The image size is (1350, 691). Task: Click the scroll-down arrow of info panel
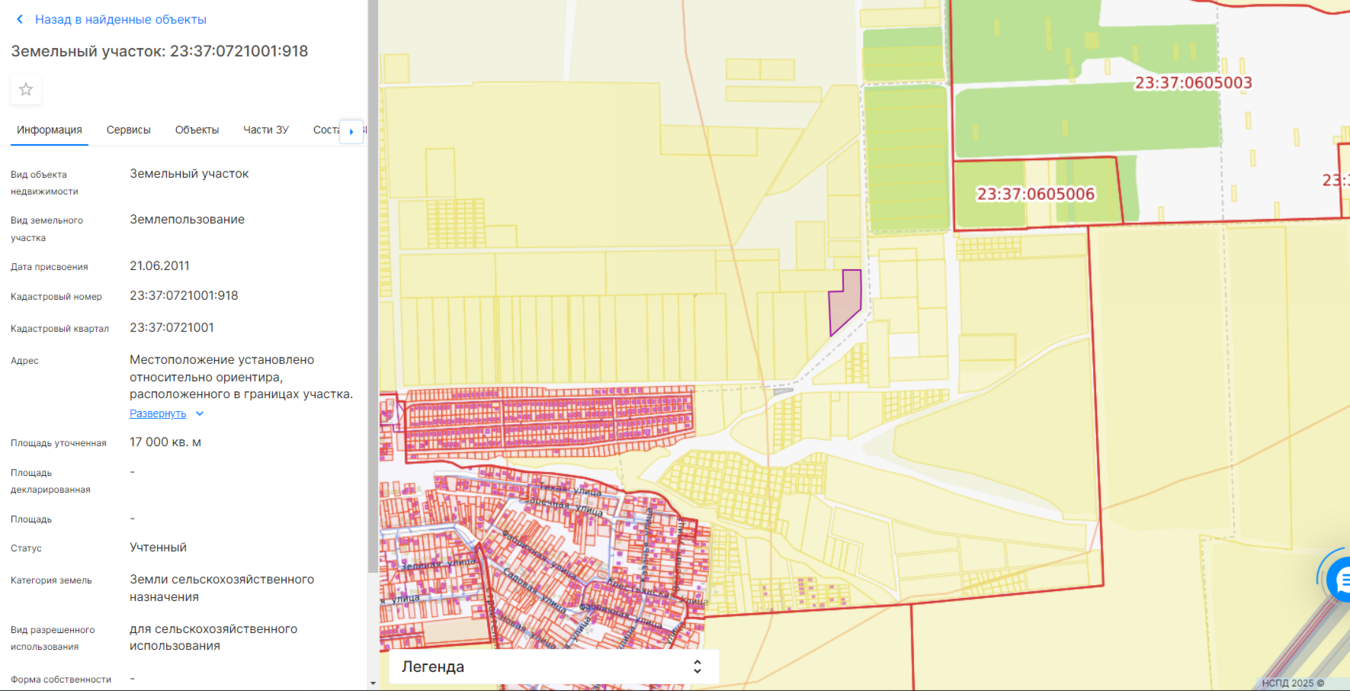373,683
